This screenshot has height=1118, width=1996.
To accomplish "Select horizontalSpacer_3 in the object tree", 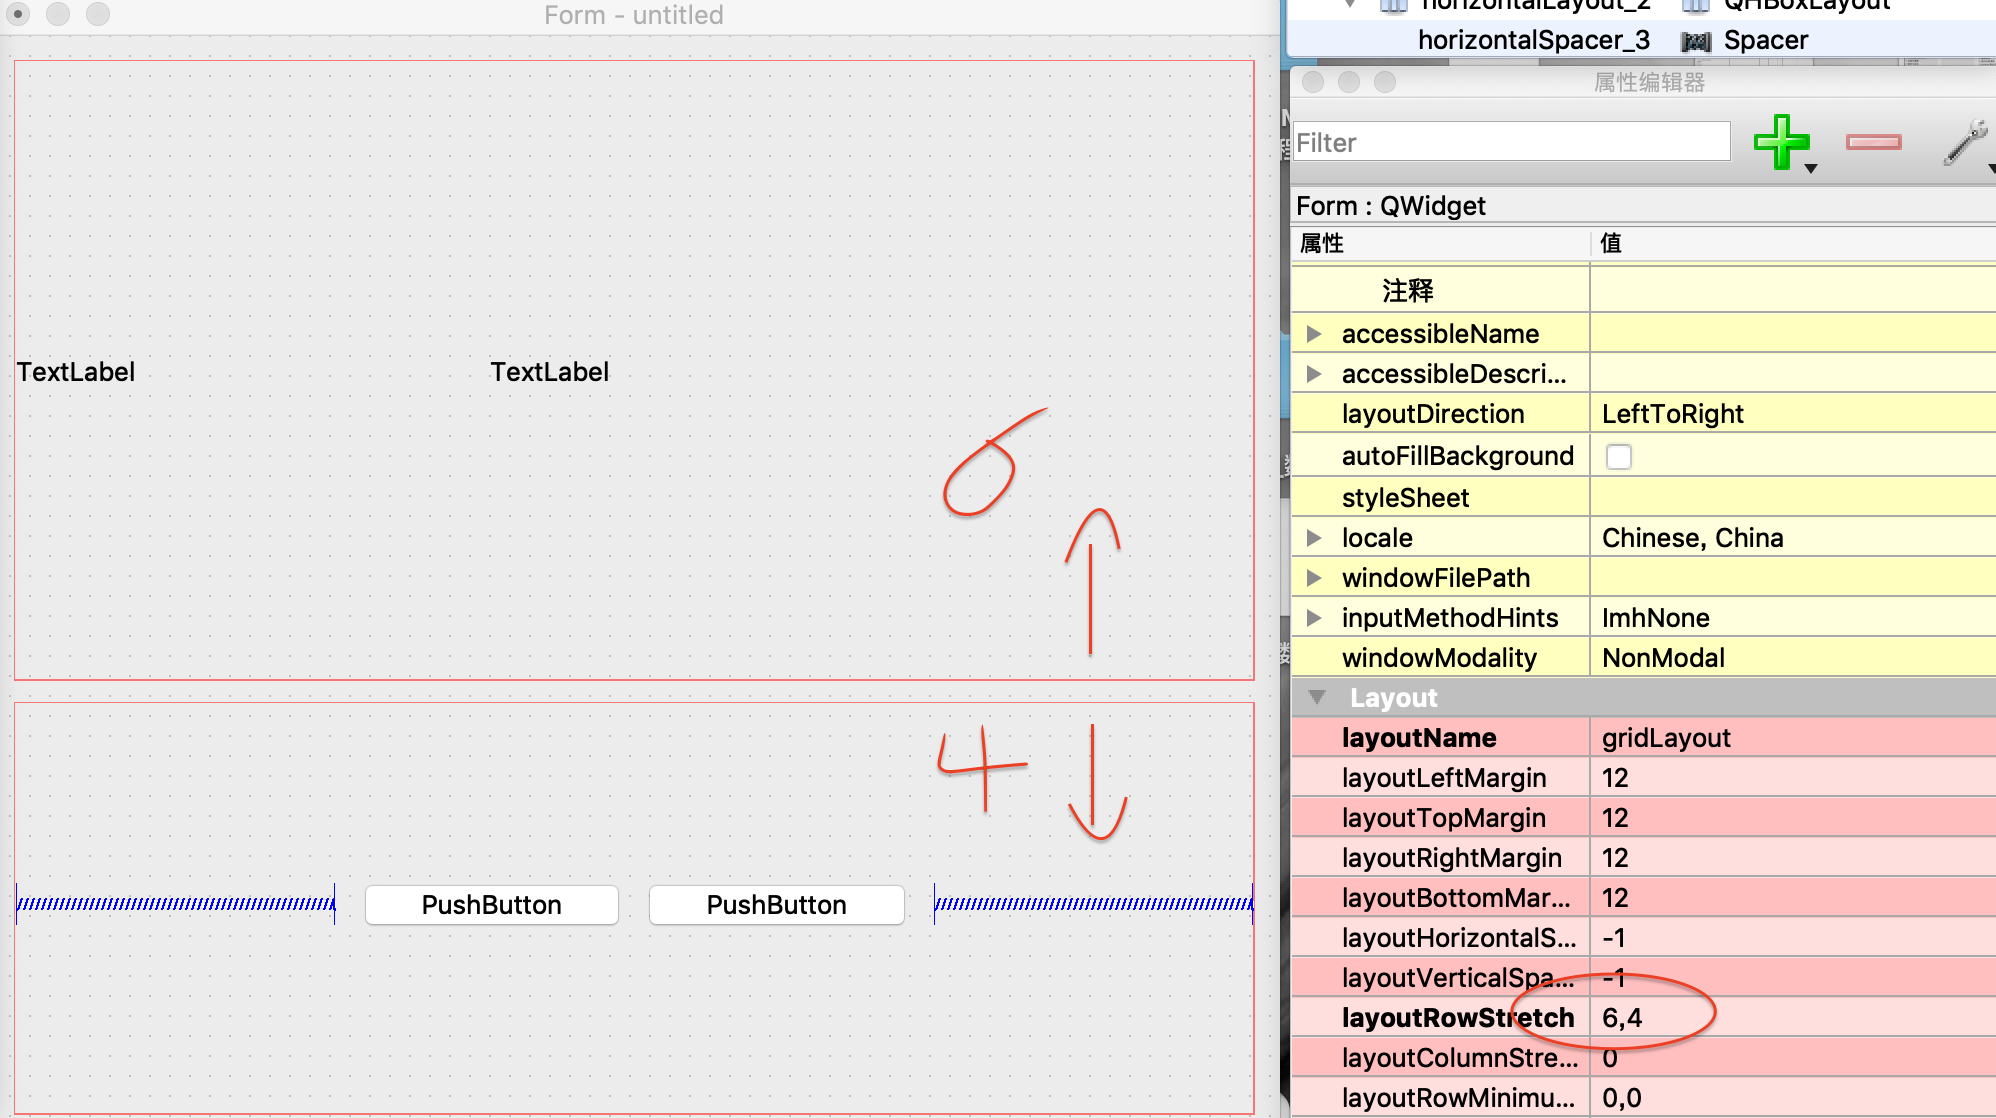I will click(1534, 40).
